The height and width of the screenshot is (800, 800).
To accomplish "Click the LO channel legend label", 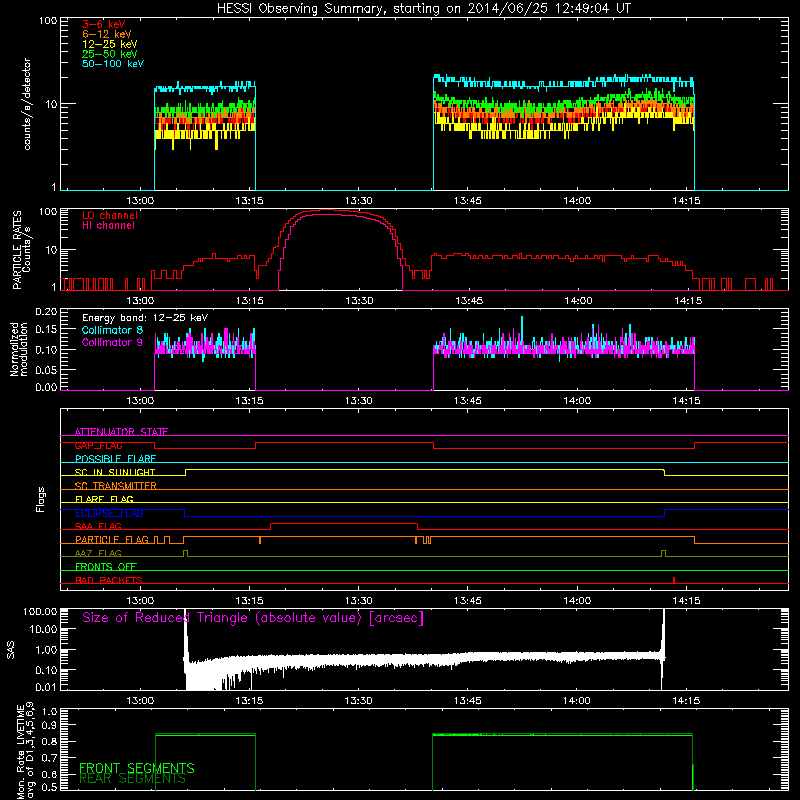I will [110, 215].
